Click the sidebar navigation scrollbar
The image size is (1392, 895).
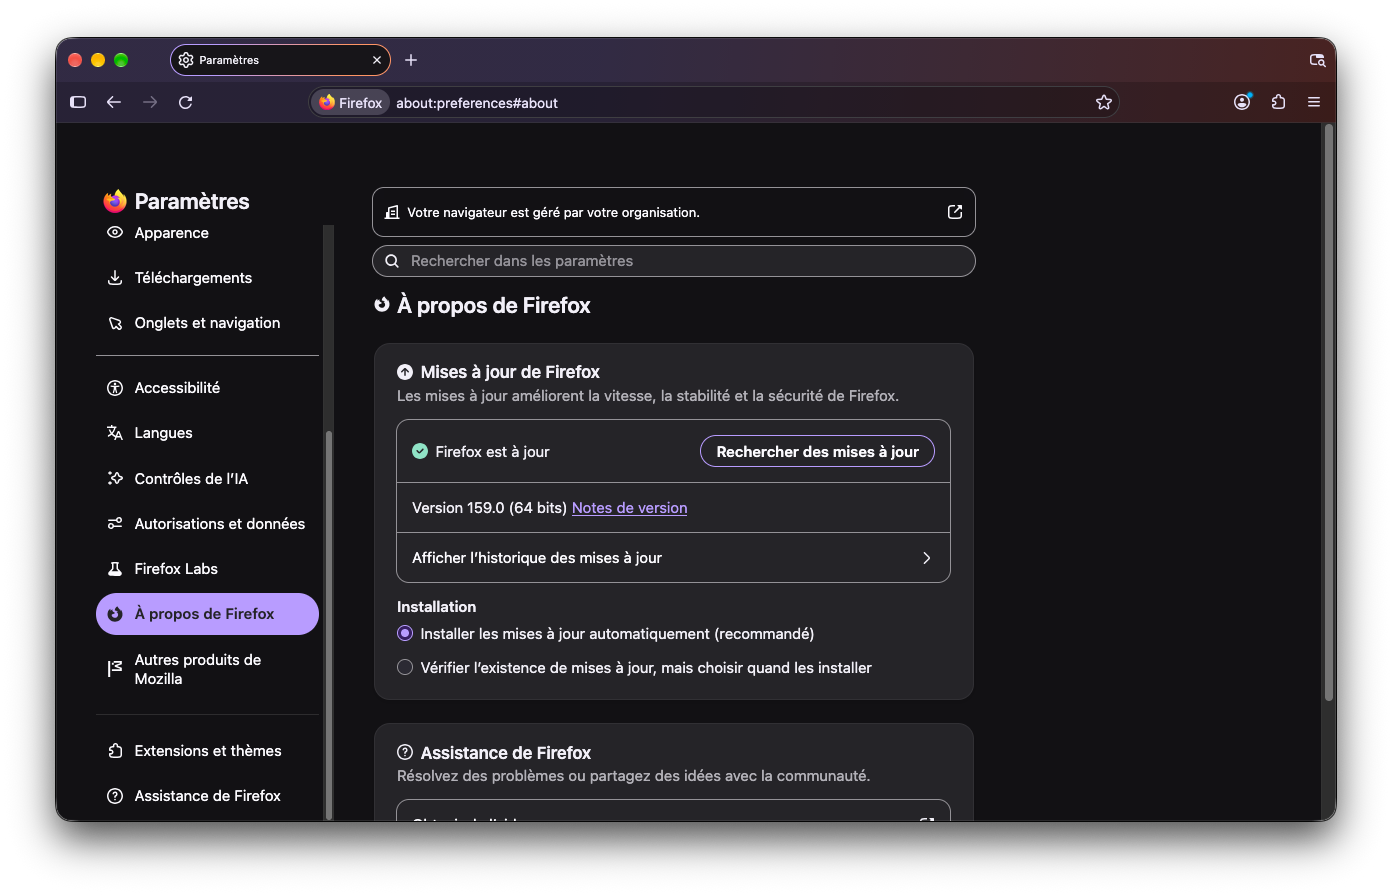click(x=328, y=625)
